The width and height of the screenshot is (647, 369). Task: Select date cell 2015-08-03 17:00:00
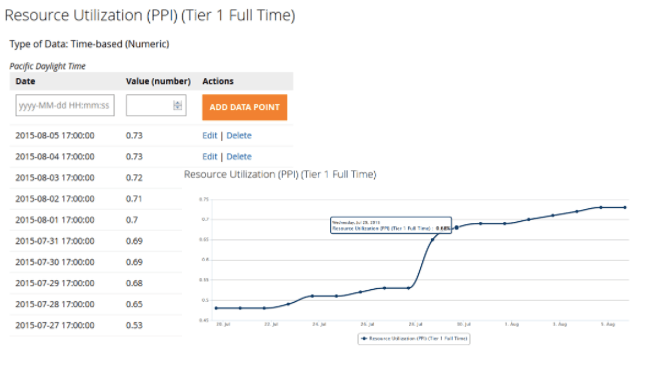click(x=55, y=177)
